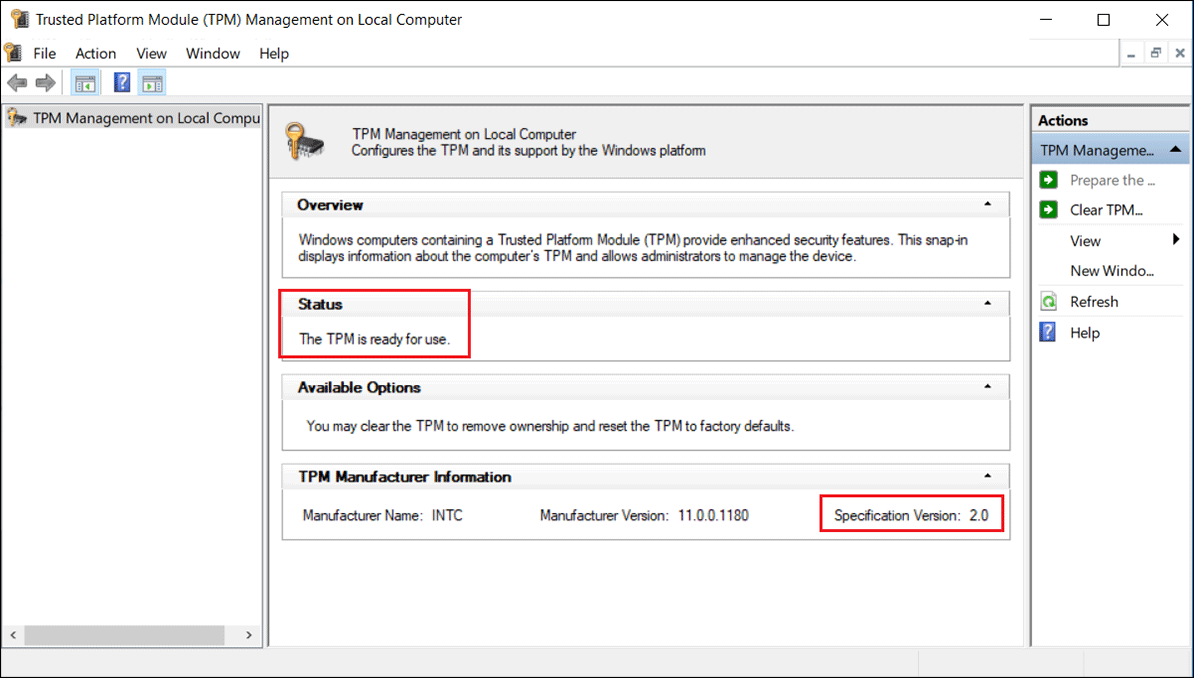This screenshot has width=1194, height=678.
Task: Minimize the TPM Management main window
Action: pyautogui.click(x=1046, y=20)
